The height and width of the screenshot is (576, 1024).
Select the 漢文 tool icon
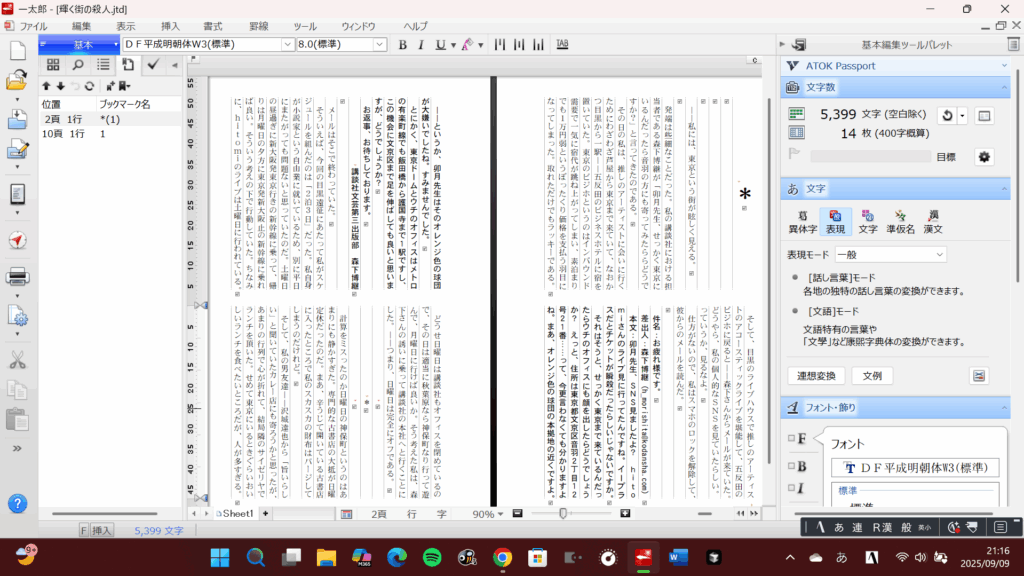933,220
